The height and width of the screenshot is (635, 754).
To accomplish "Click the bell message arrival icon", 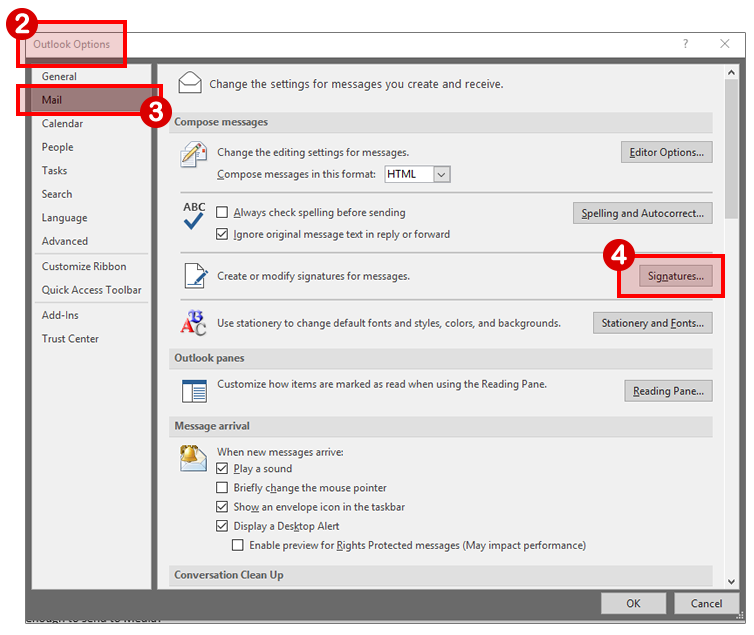I will point(193,459).
